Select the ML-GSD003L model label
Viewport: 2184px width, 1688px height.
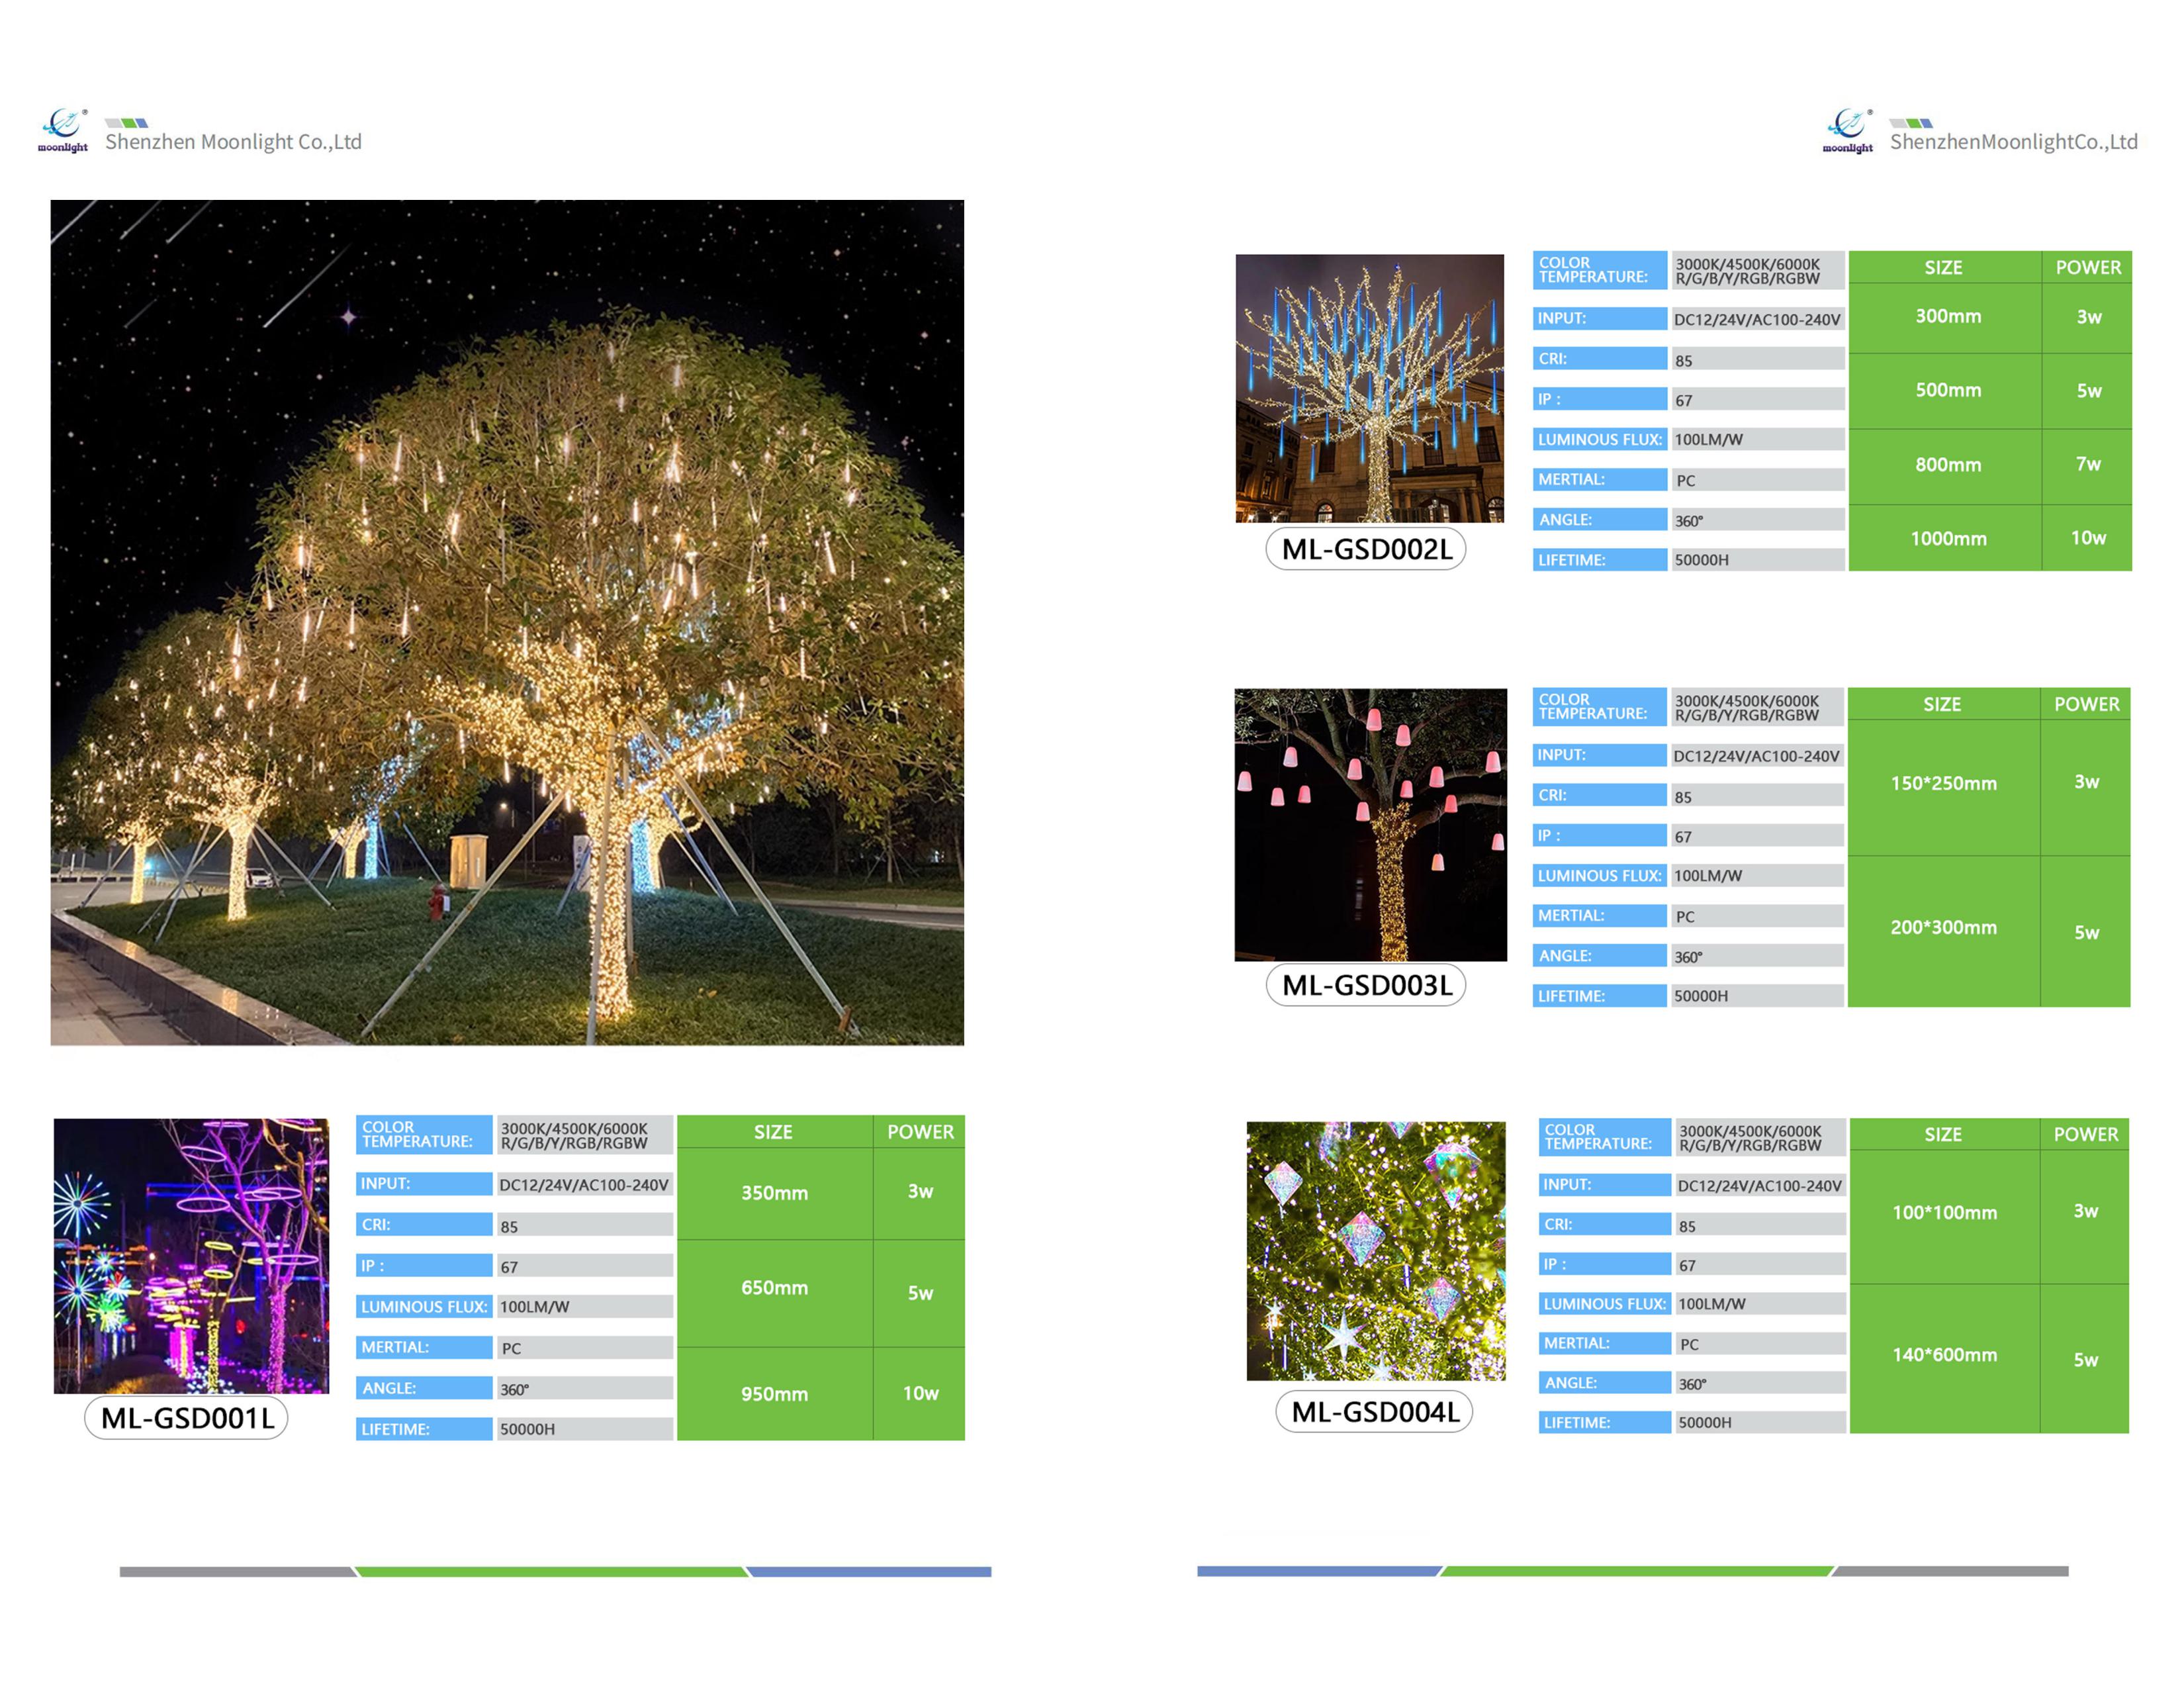pyautogui.click(x=1366, y=985)
